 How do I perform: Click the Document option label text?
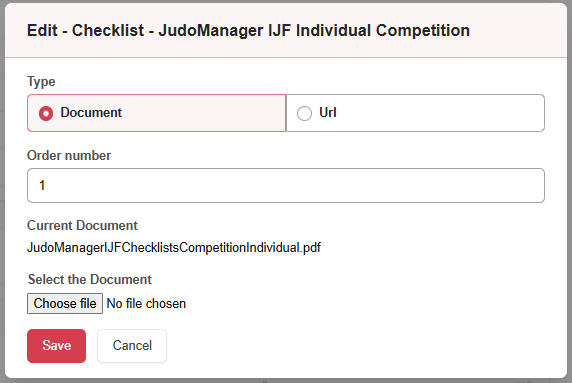click(91, 113)
